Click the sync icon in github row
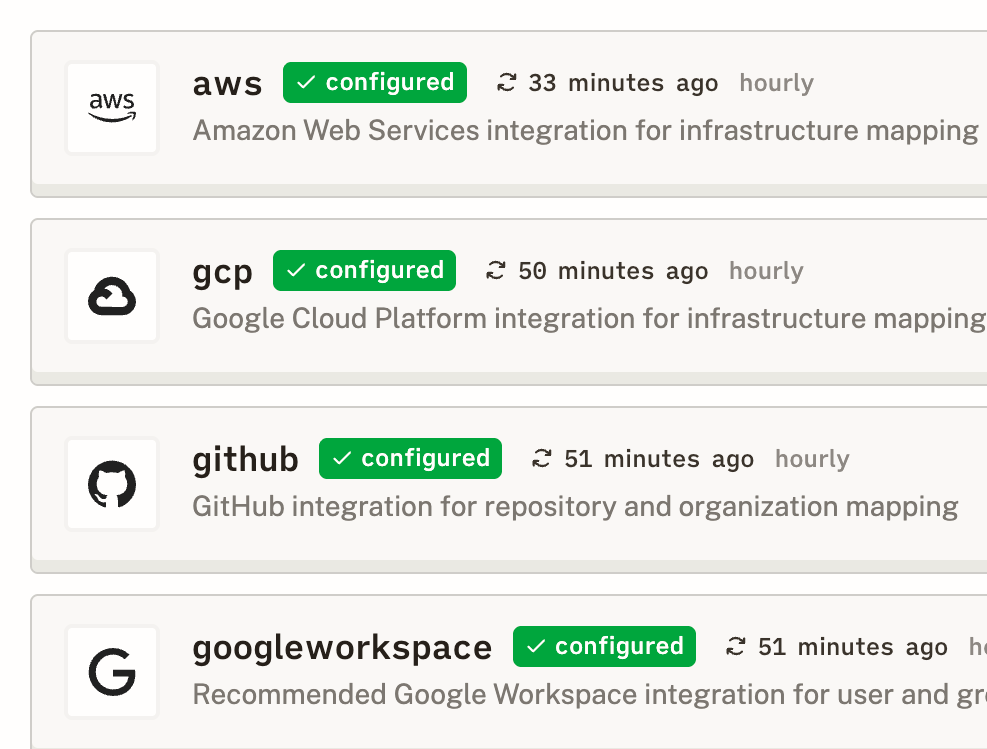This screenshot has width=987, height=749. pos(542,459)
